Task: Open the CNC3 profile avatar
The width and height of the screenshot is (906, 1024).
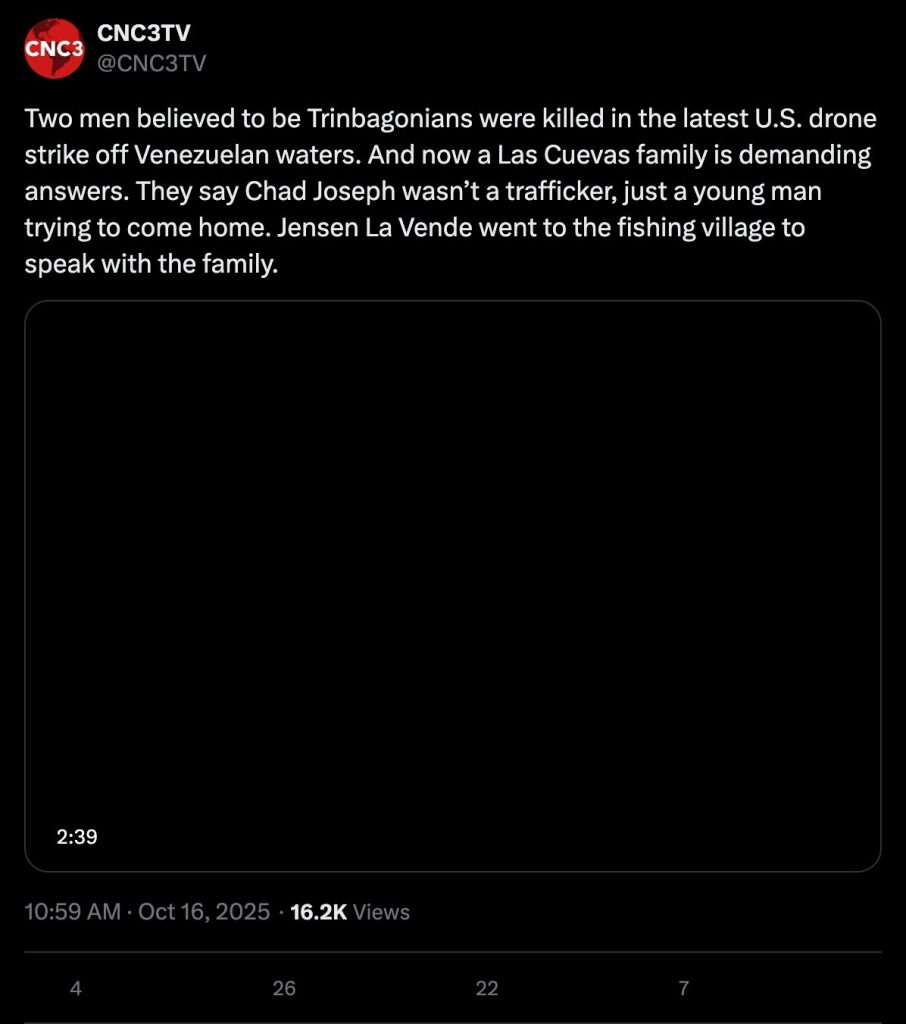Action: 54,48
